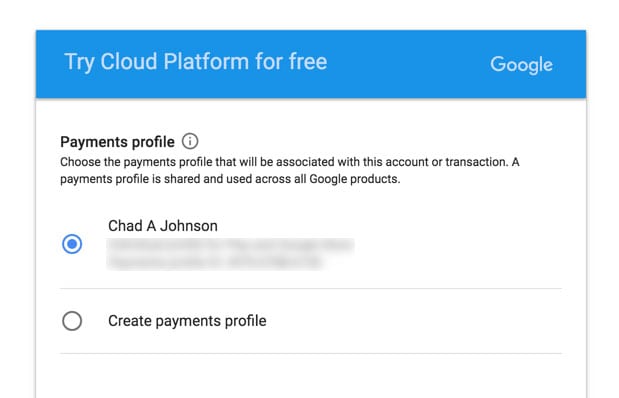Click the "Payments profile" section title
The height and width of the screenshot is (398, 619).
coord(117,142)
